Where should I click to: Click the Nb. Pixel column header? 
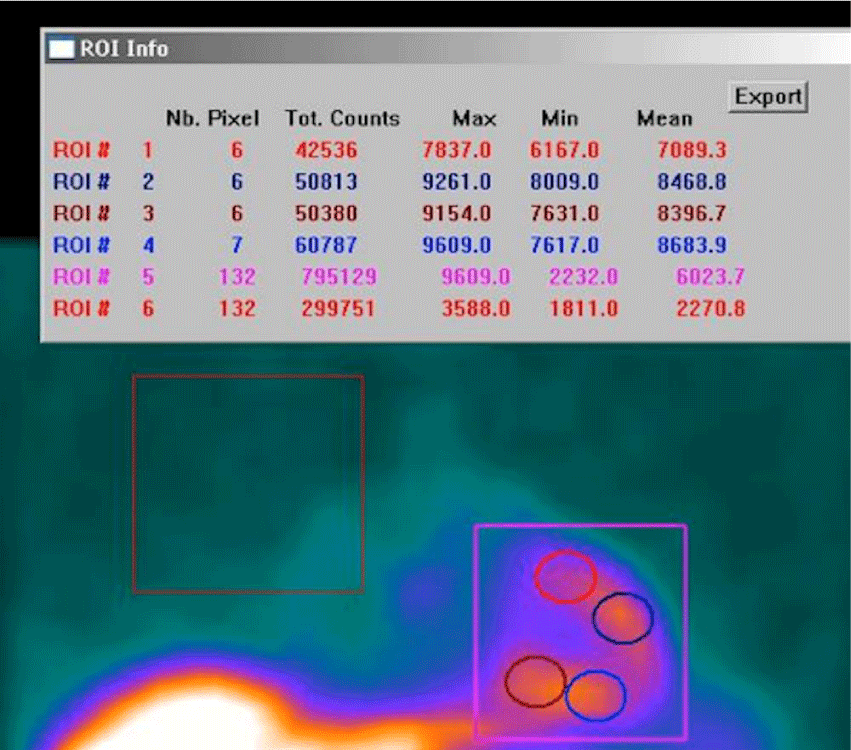click(x=212, y=118)
